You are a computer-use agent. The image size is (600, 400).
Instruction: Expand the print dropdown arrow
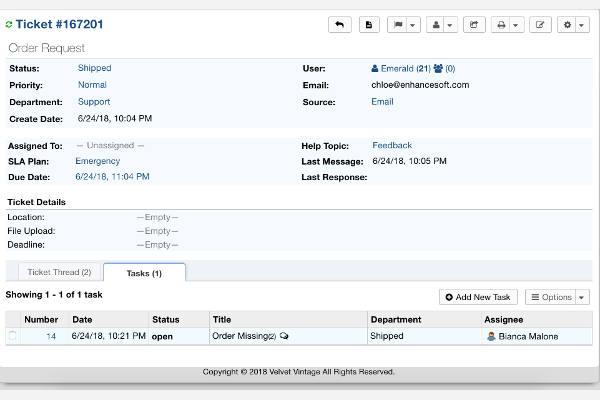pyautogui.click(x=516, y=25)
